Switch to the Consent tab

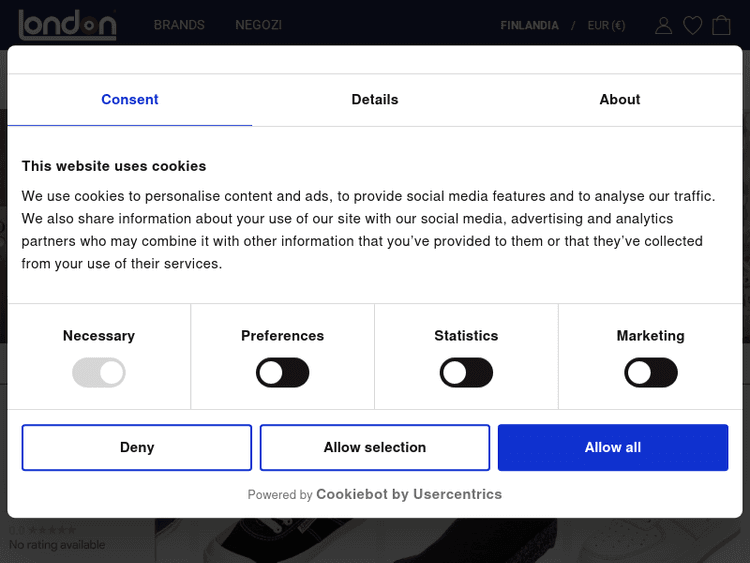click(x=130, y=99)
